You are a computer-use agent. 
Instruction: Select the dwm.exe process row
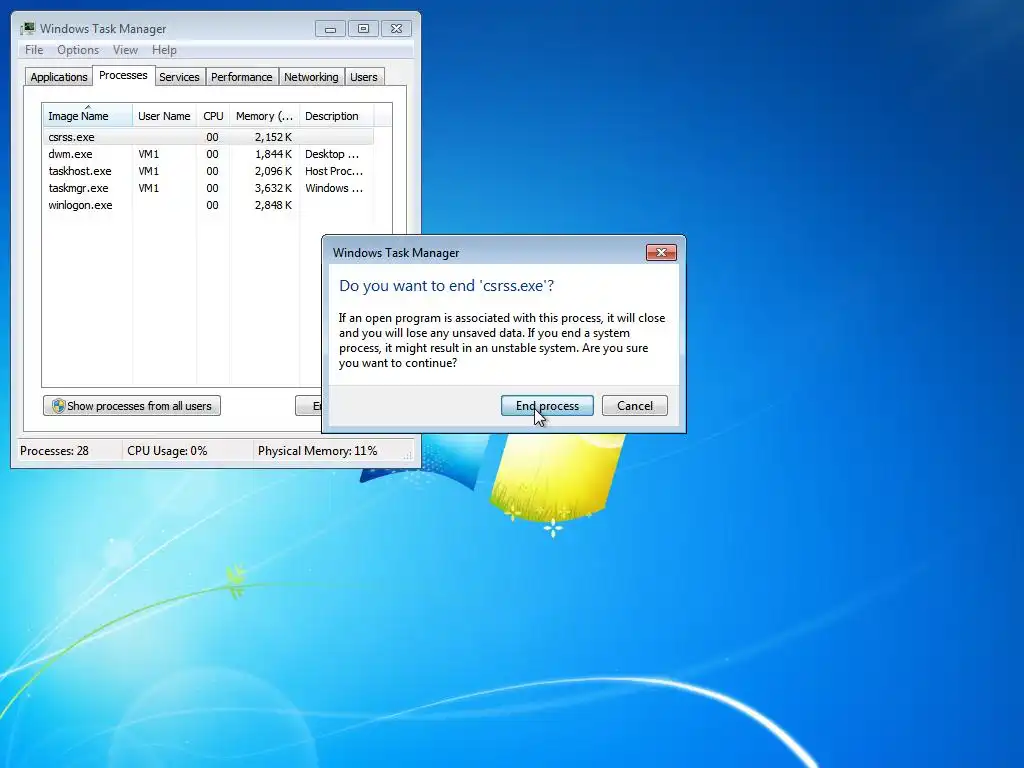point(208,154)
